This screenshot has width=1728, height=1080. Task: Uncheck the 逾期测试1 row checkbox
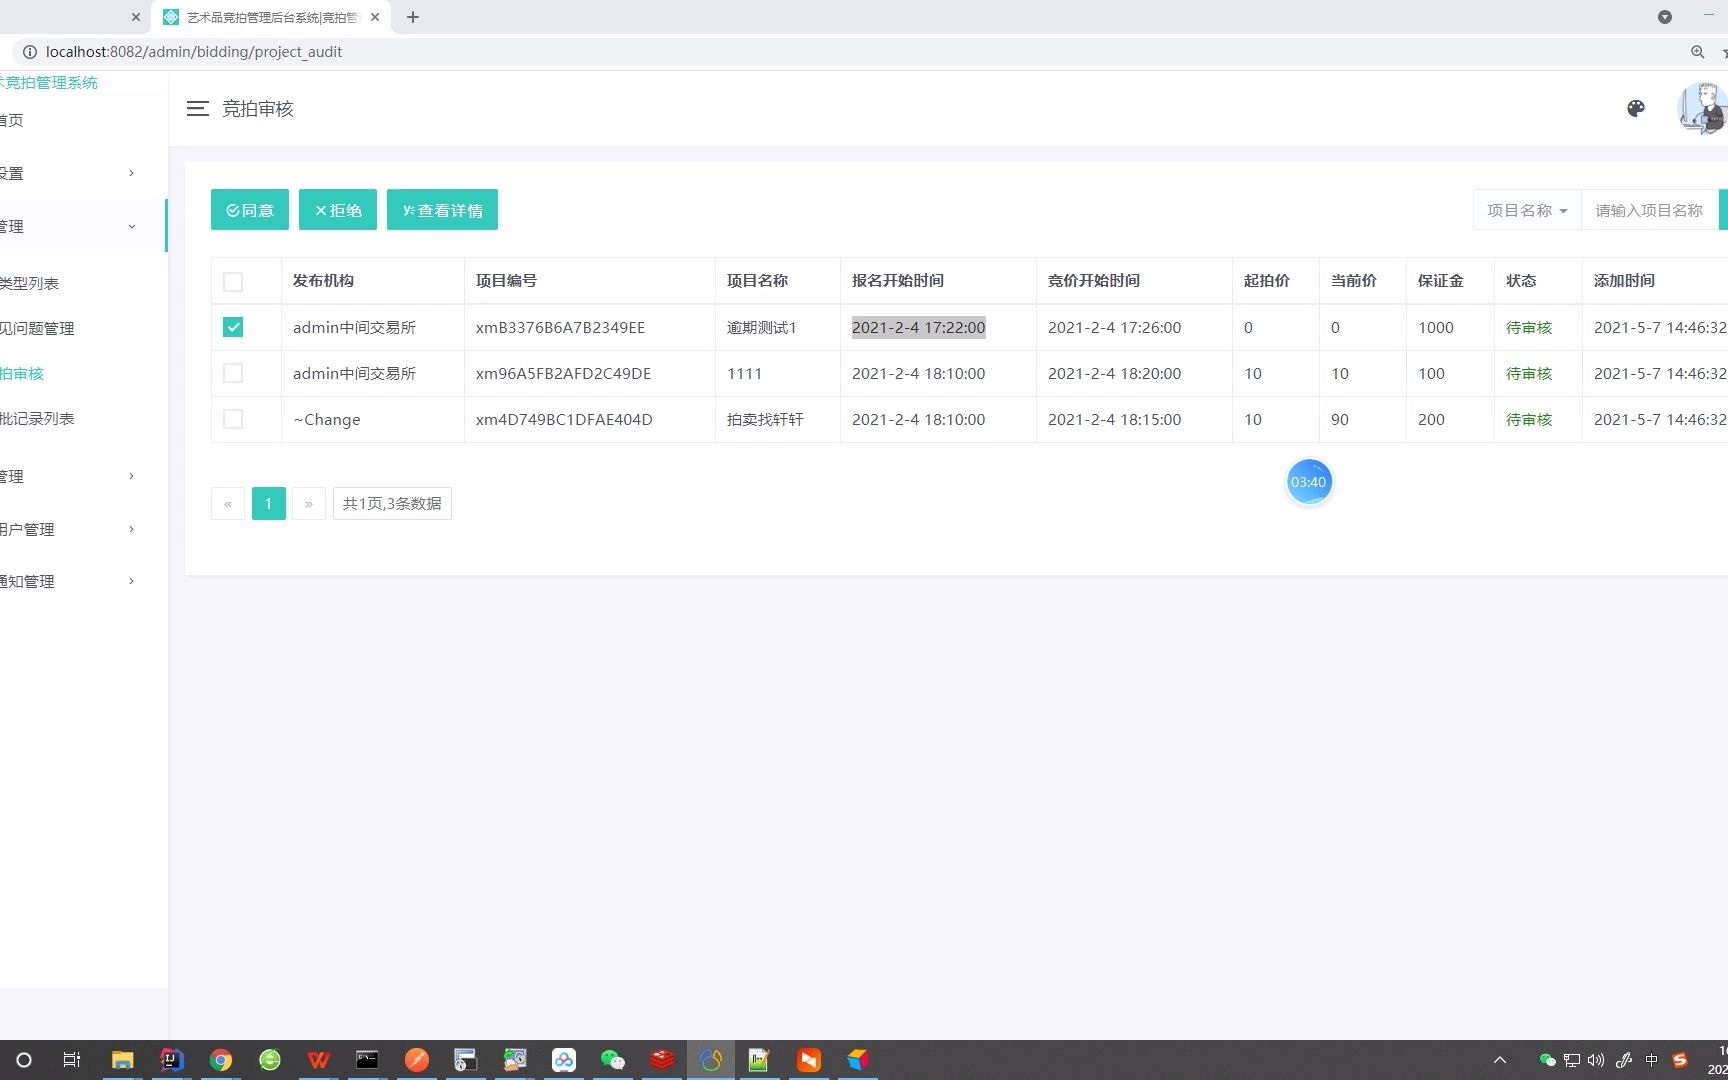[233, 327]
